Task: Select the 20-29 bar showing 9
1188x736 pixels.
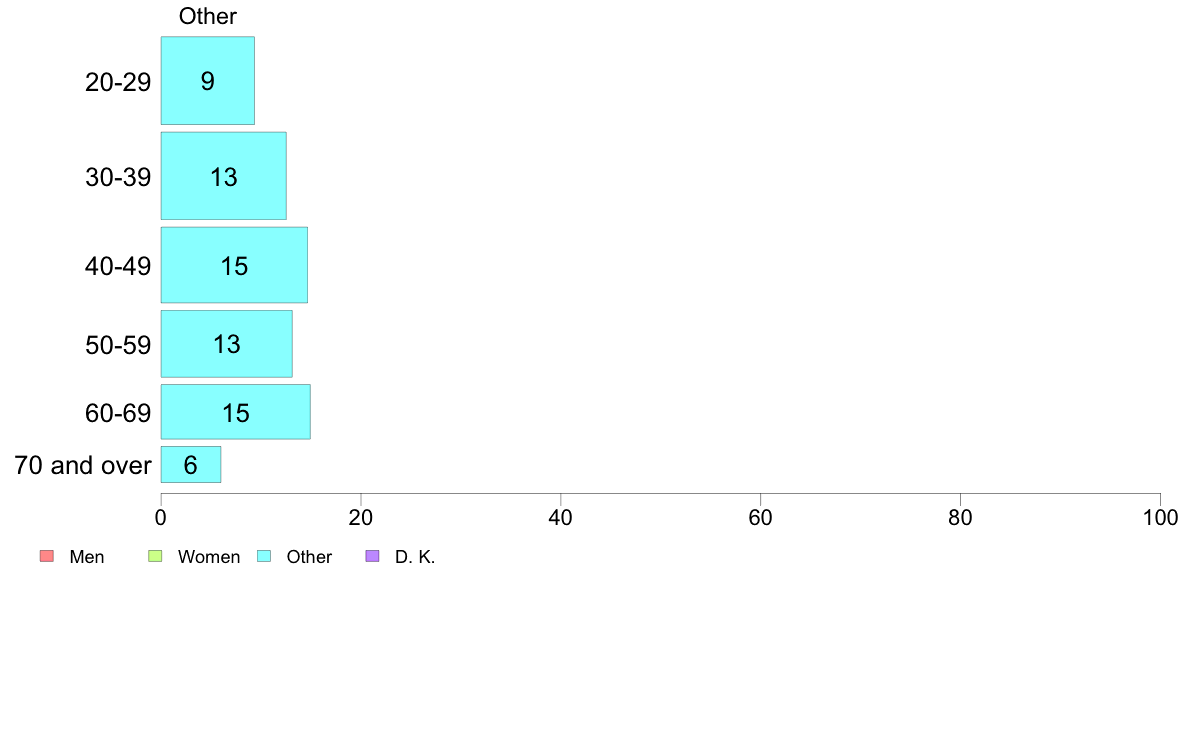Action: (208, 80)
